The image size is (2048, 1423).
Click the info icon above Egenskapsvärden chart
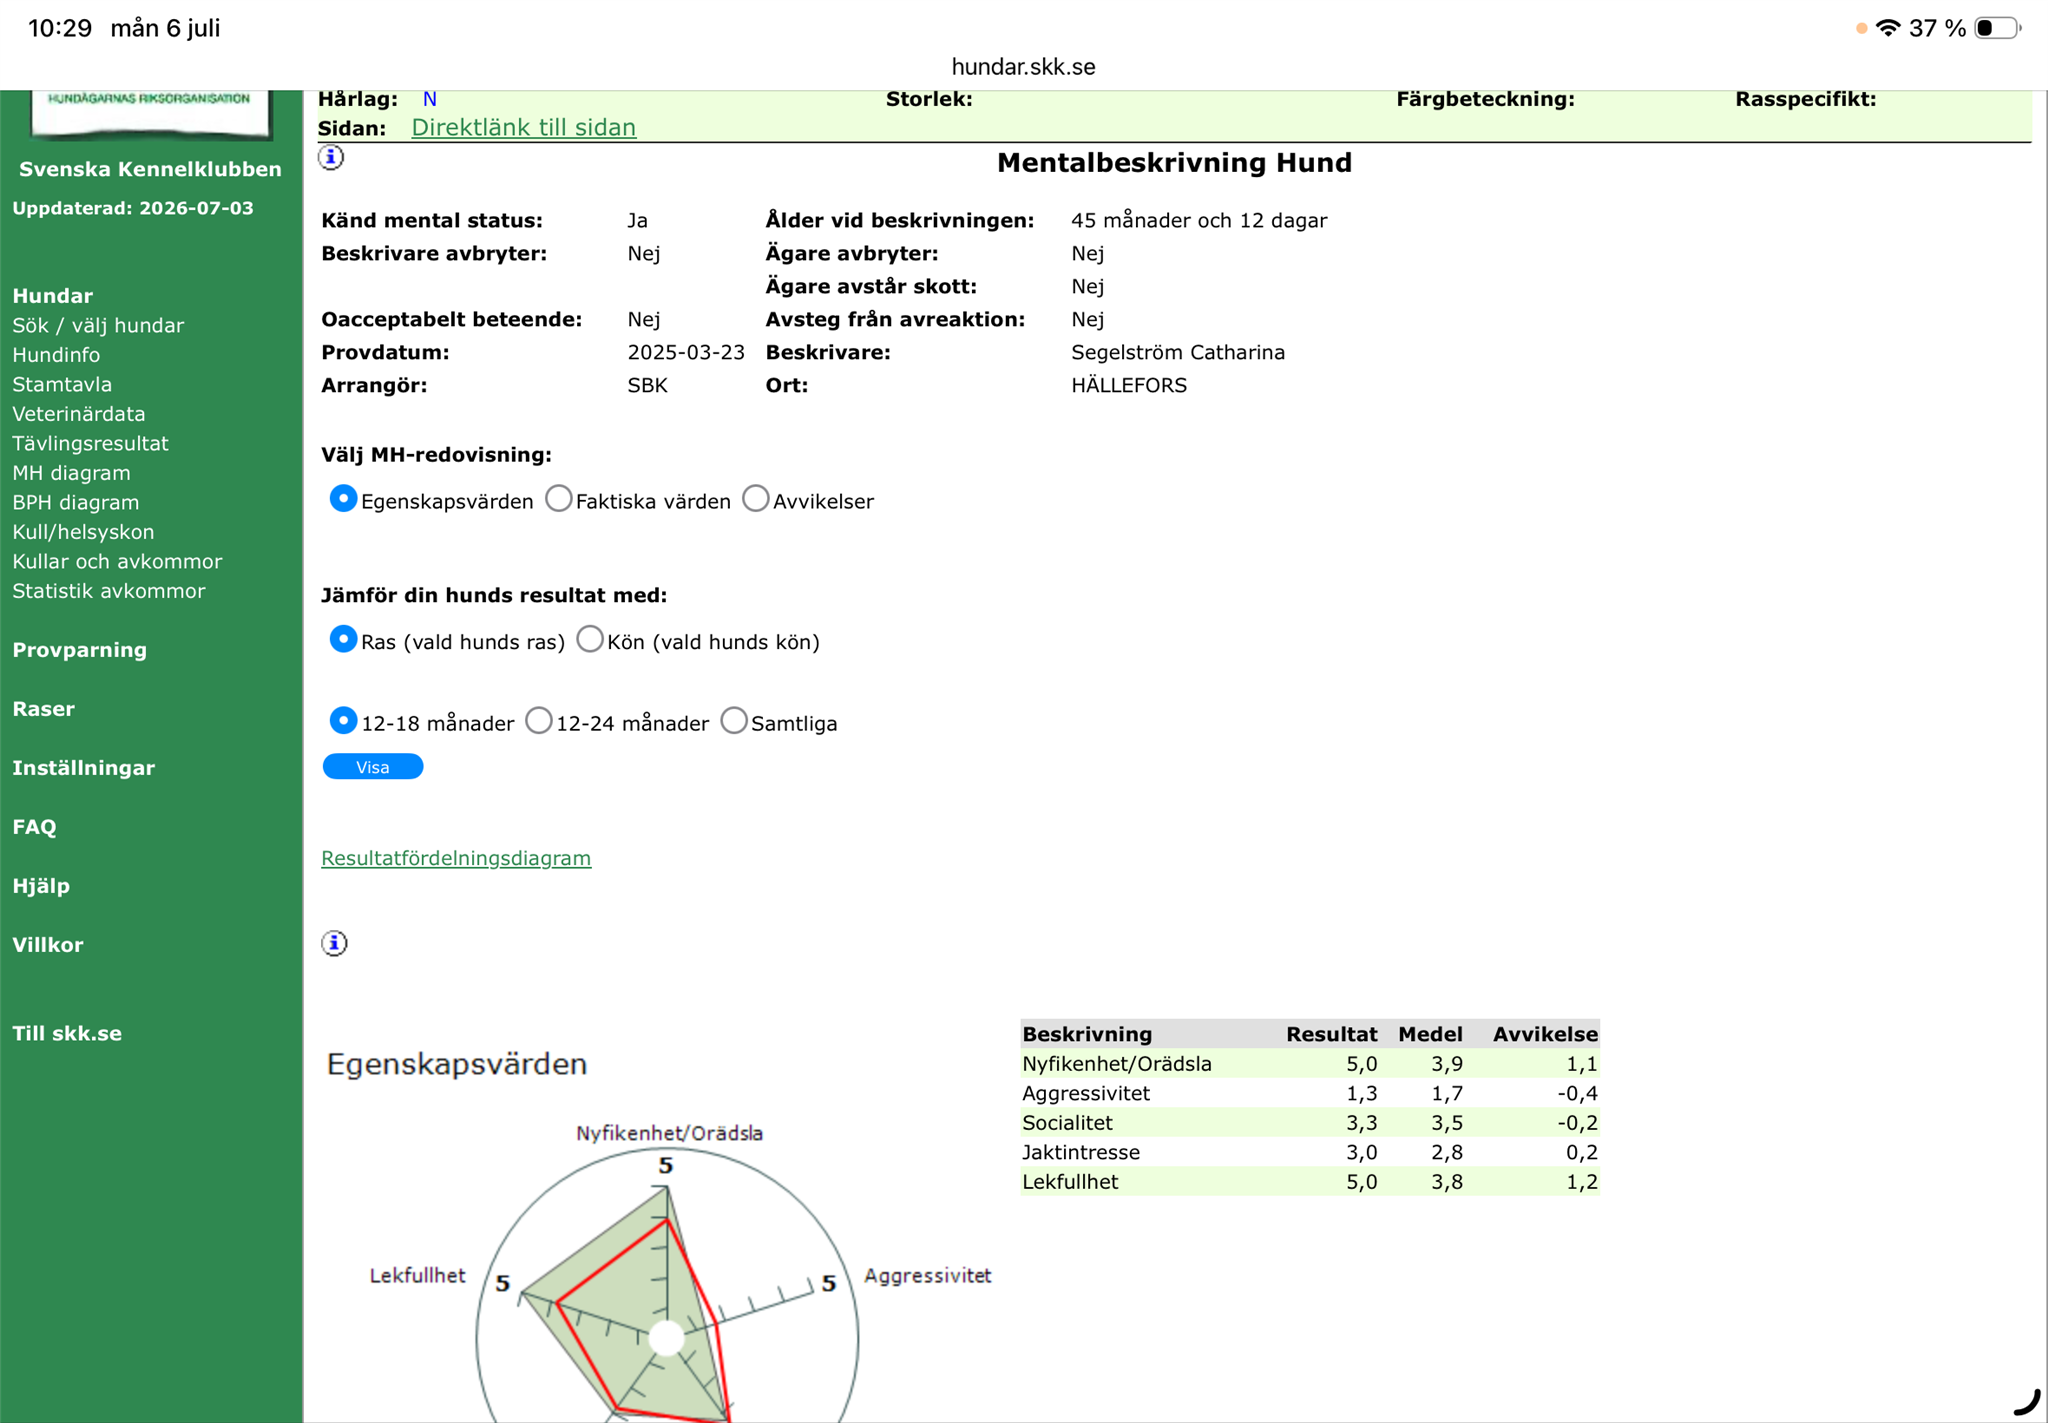coord(334,943)
